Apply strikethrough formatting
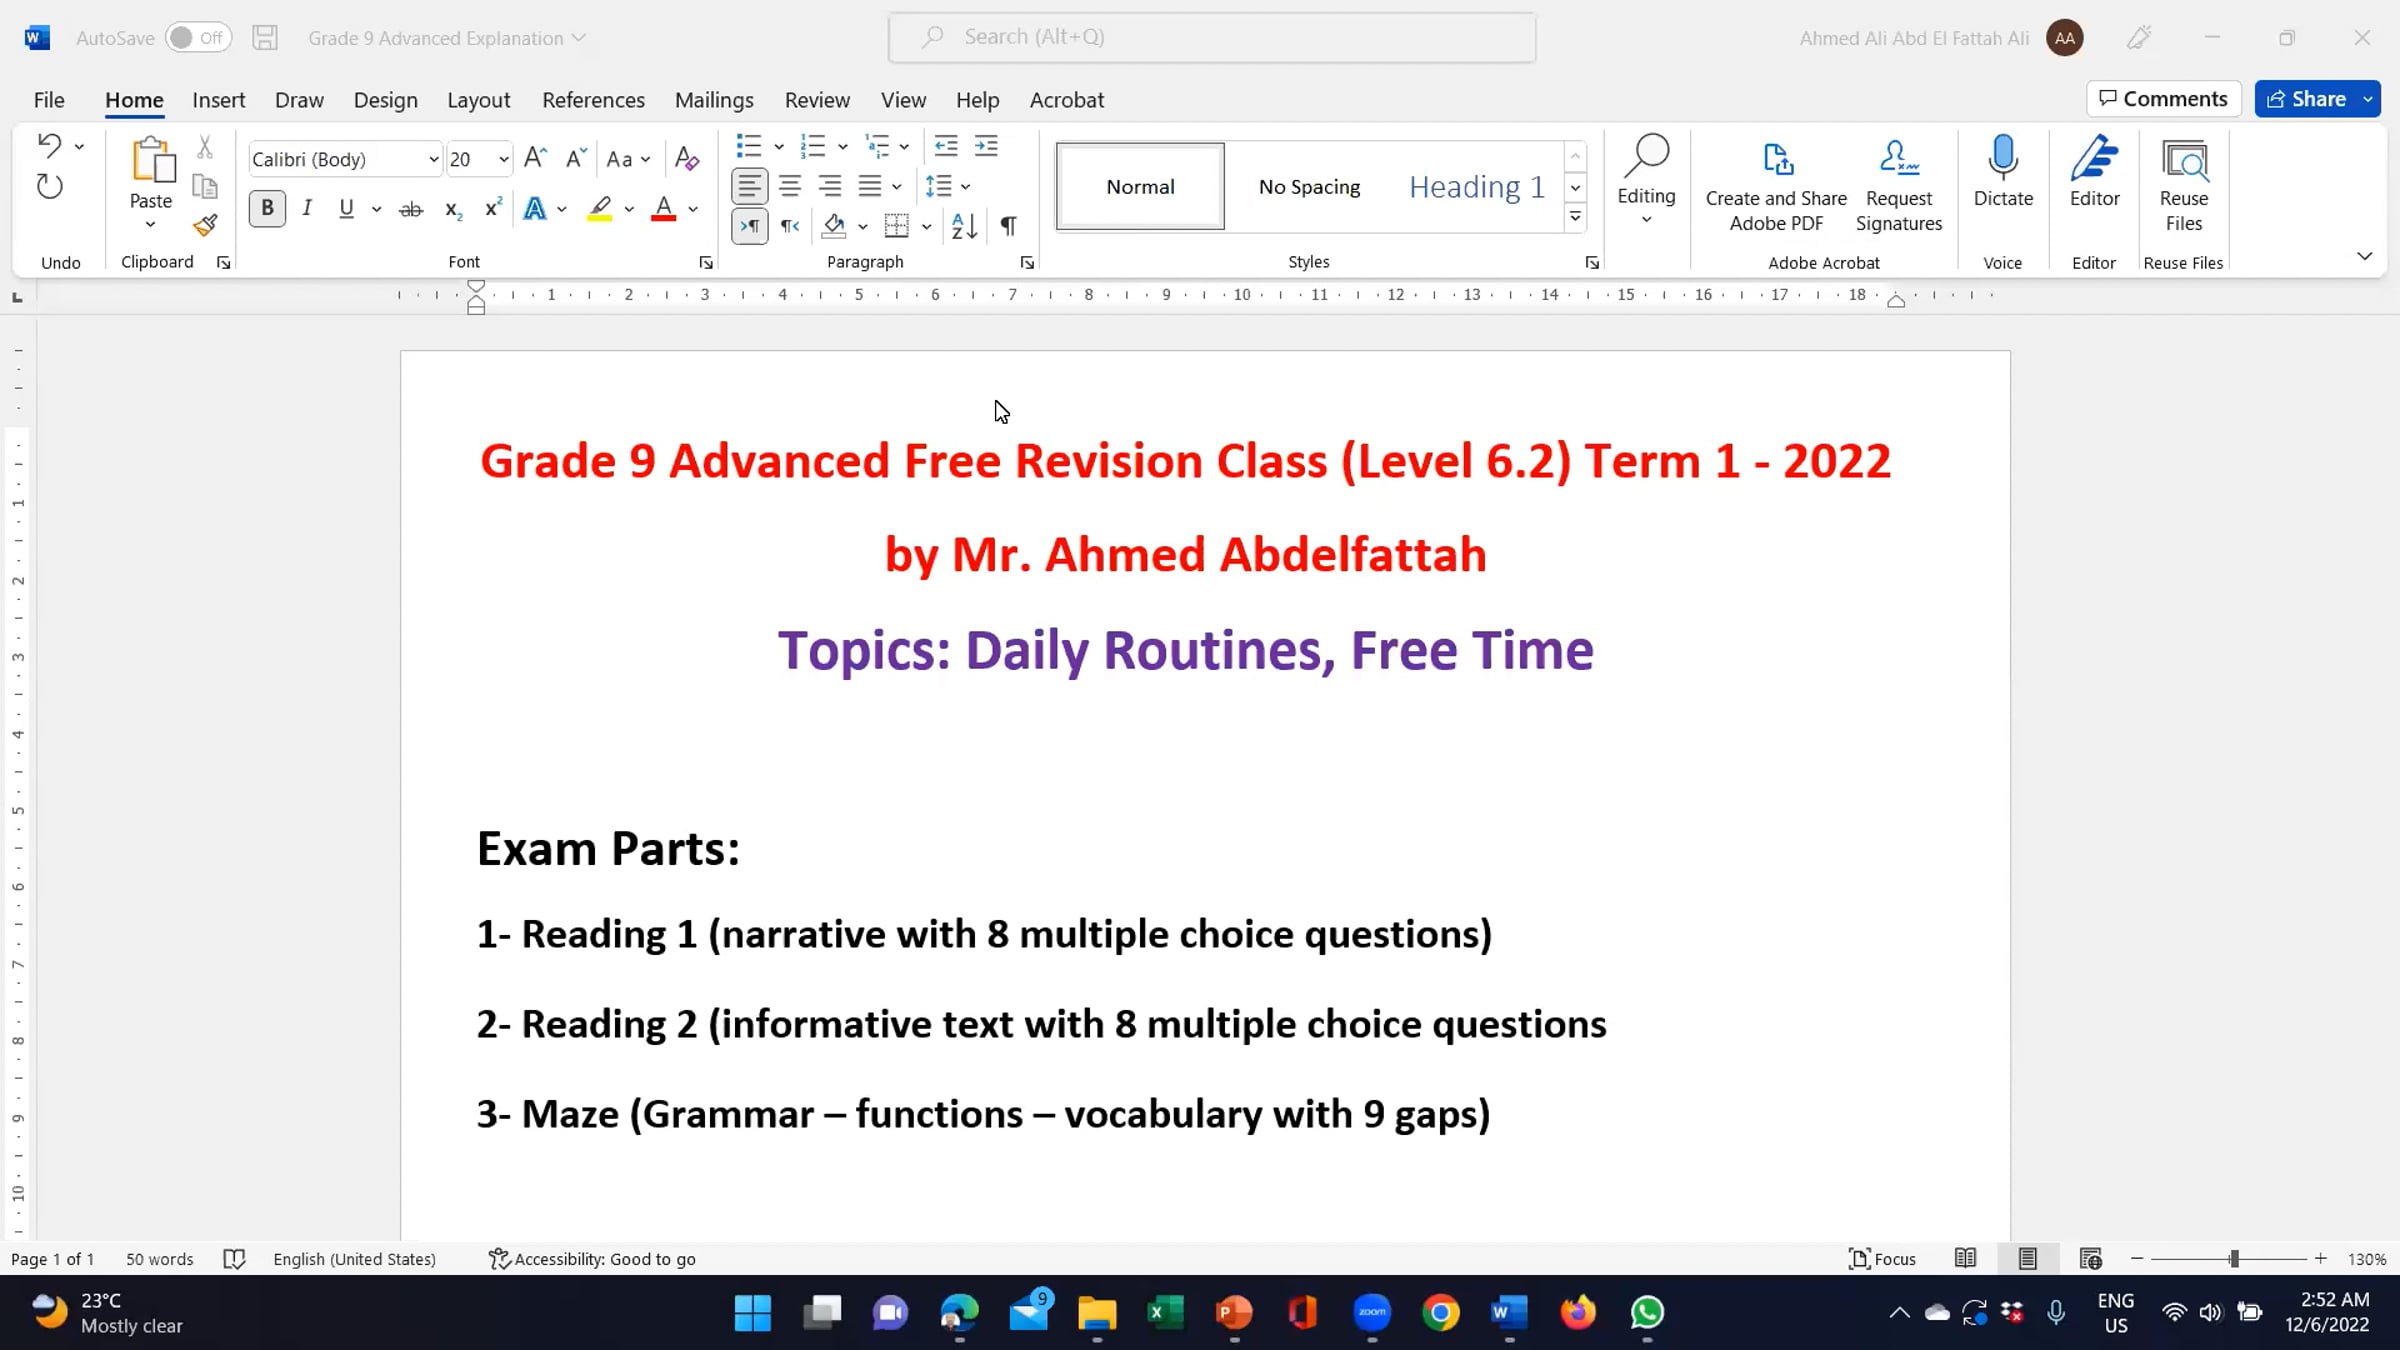 point(411,209)
